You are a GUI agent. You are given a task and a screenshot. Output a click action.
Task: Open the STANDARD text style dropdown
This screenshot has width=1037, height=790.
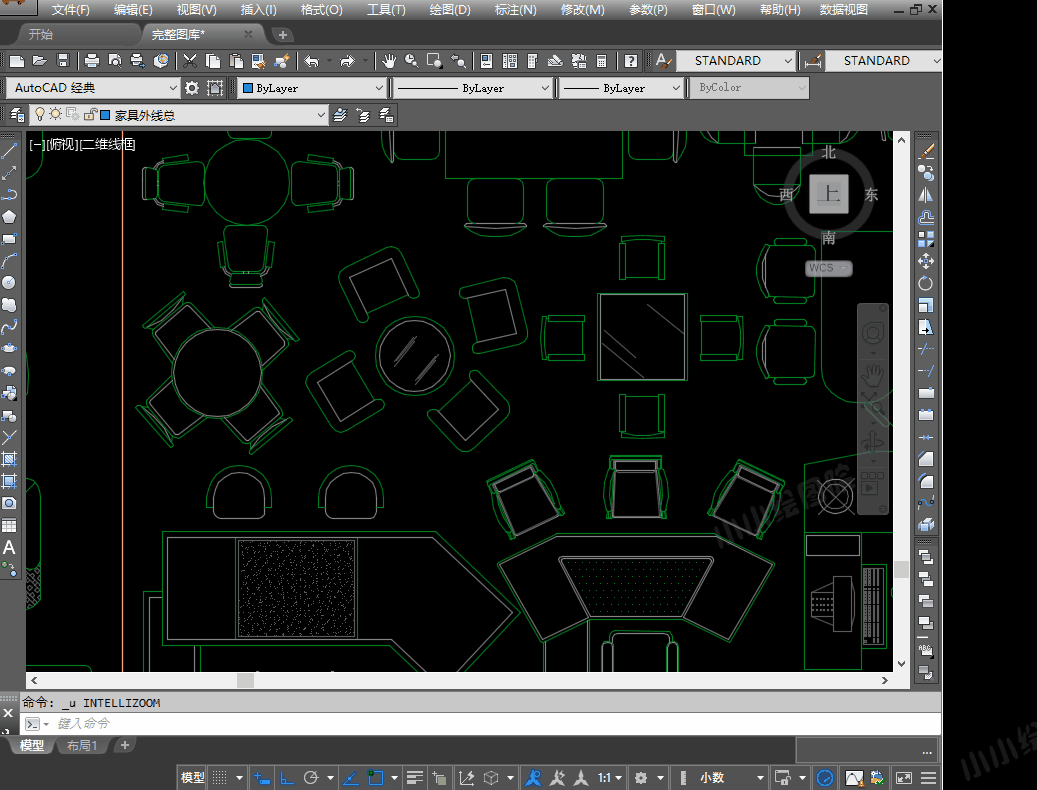734,61
